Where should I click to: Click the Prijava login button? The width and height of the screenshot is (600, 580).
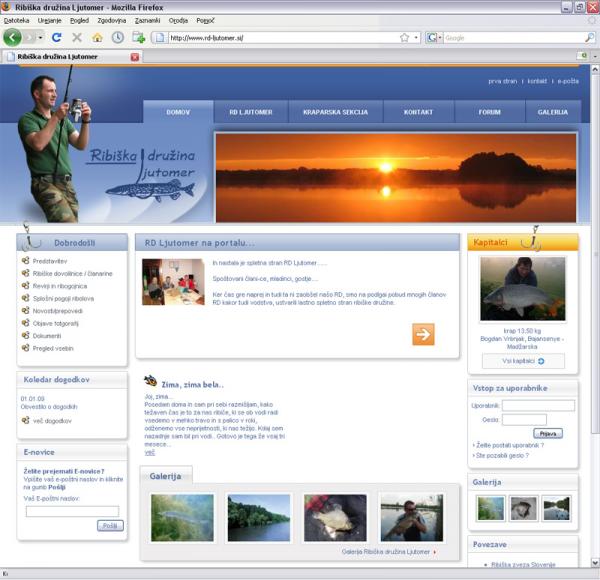coord(547,434)
